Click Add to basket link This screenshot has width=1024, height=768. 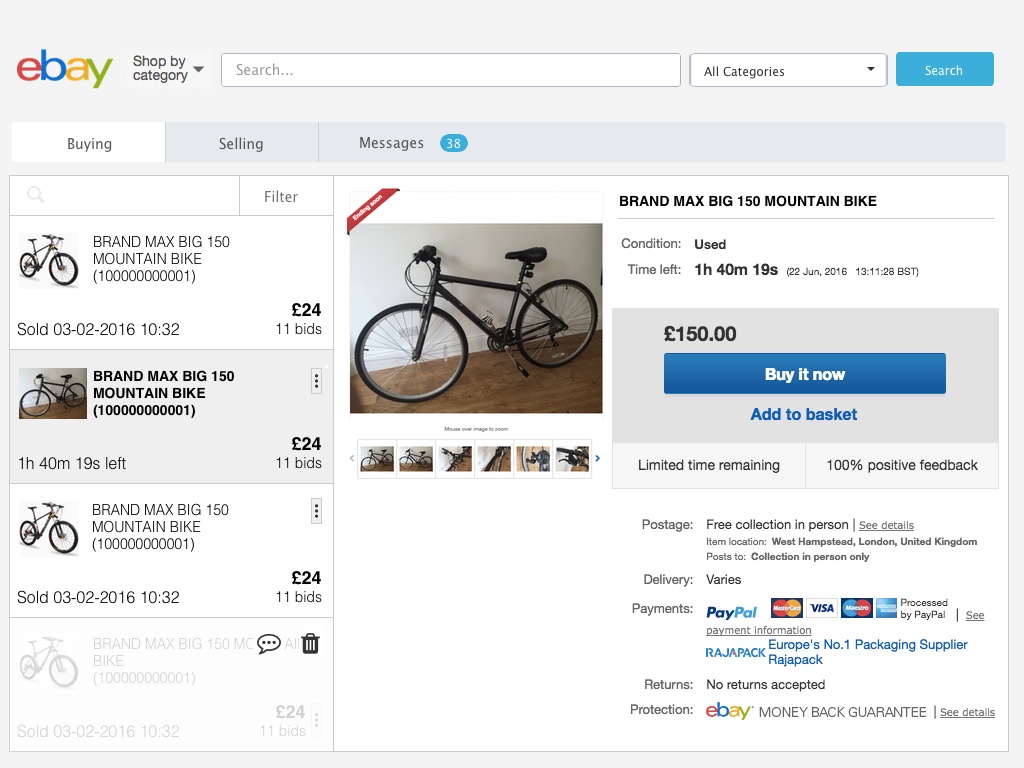(x=804, y=414)
